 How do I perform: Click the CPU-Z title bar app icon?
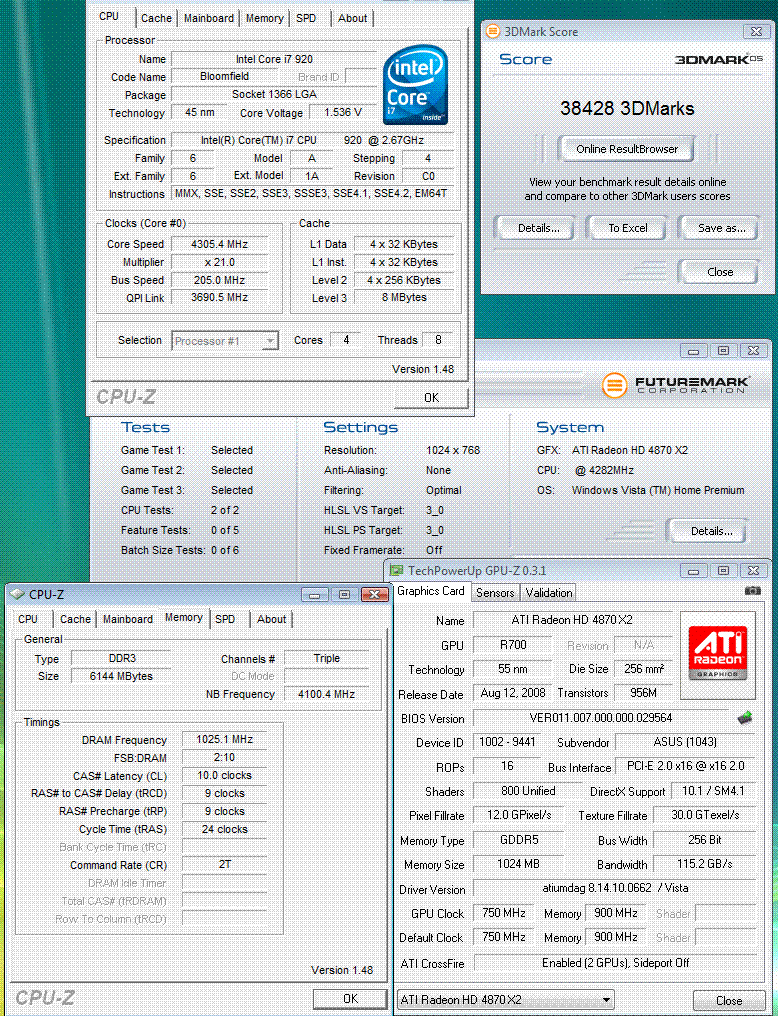click(18, 594)
